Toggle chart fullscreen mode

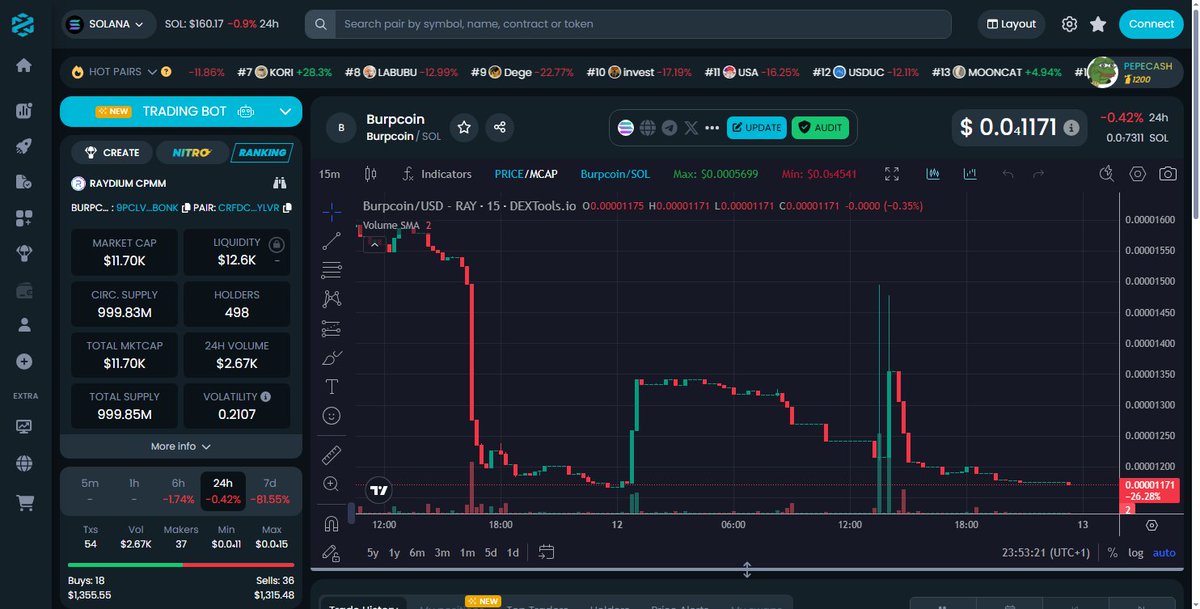892,174
